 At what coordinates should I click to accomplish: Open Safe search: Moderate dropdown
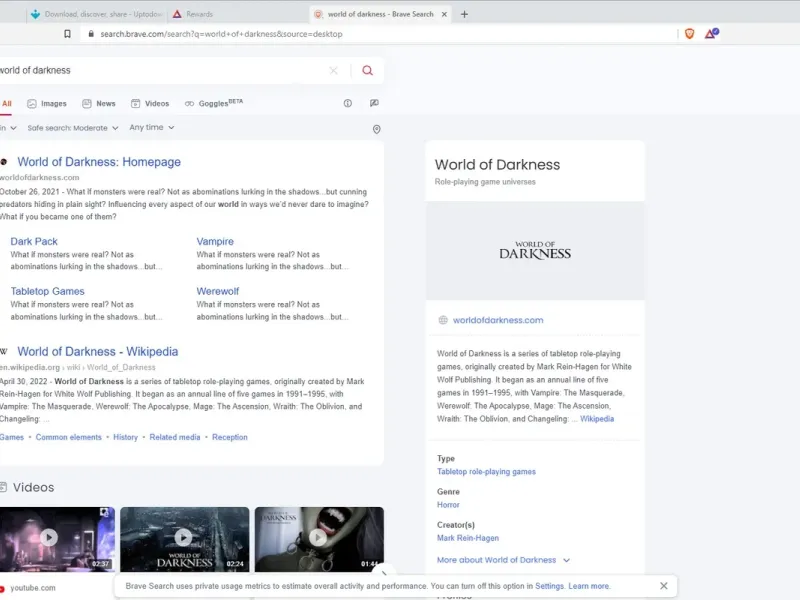72,128
